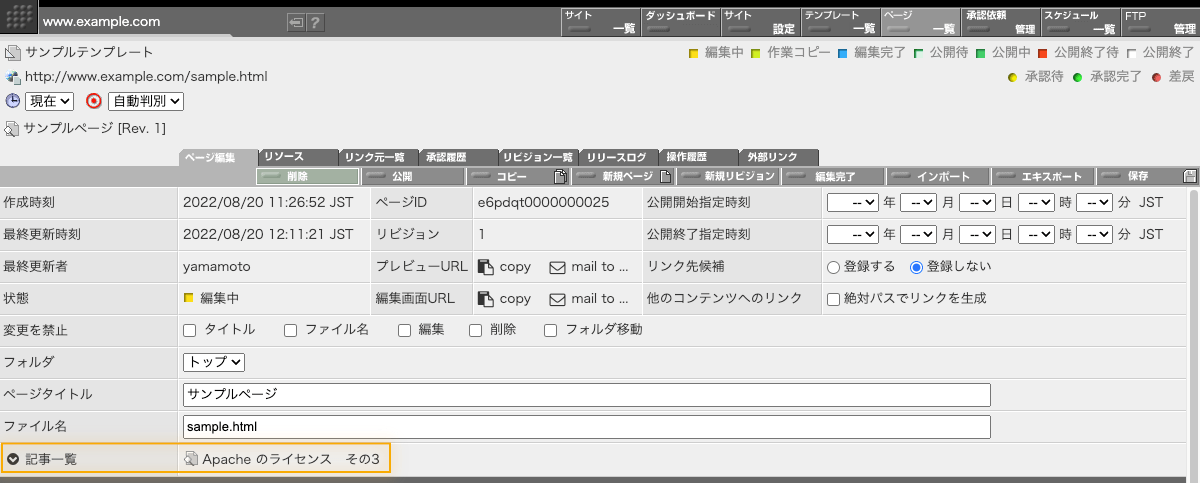This screenshot has height=483, width=1200.
Task: Select the 登録する radio button
Action: (x=833, y=267)
